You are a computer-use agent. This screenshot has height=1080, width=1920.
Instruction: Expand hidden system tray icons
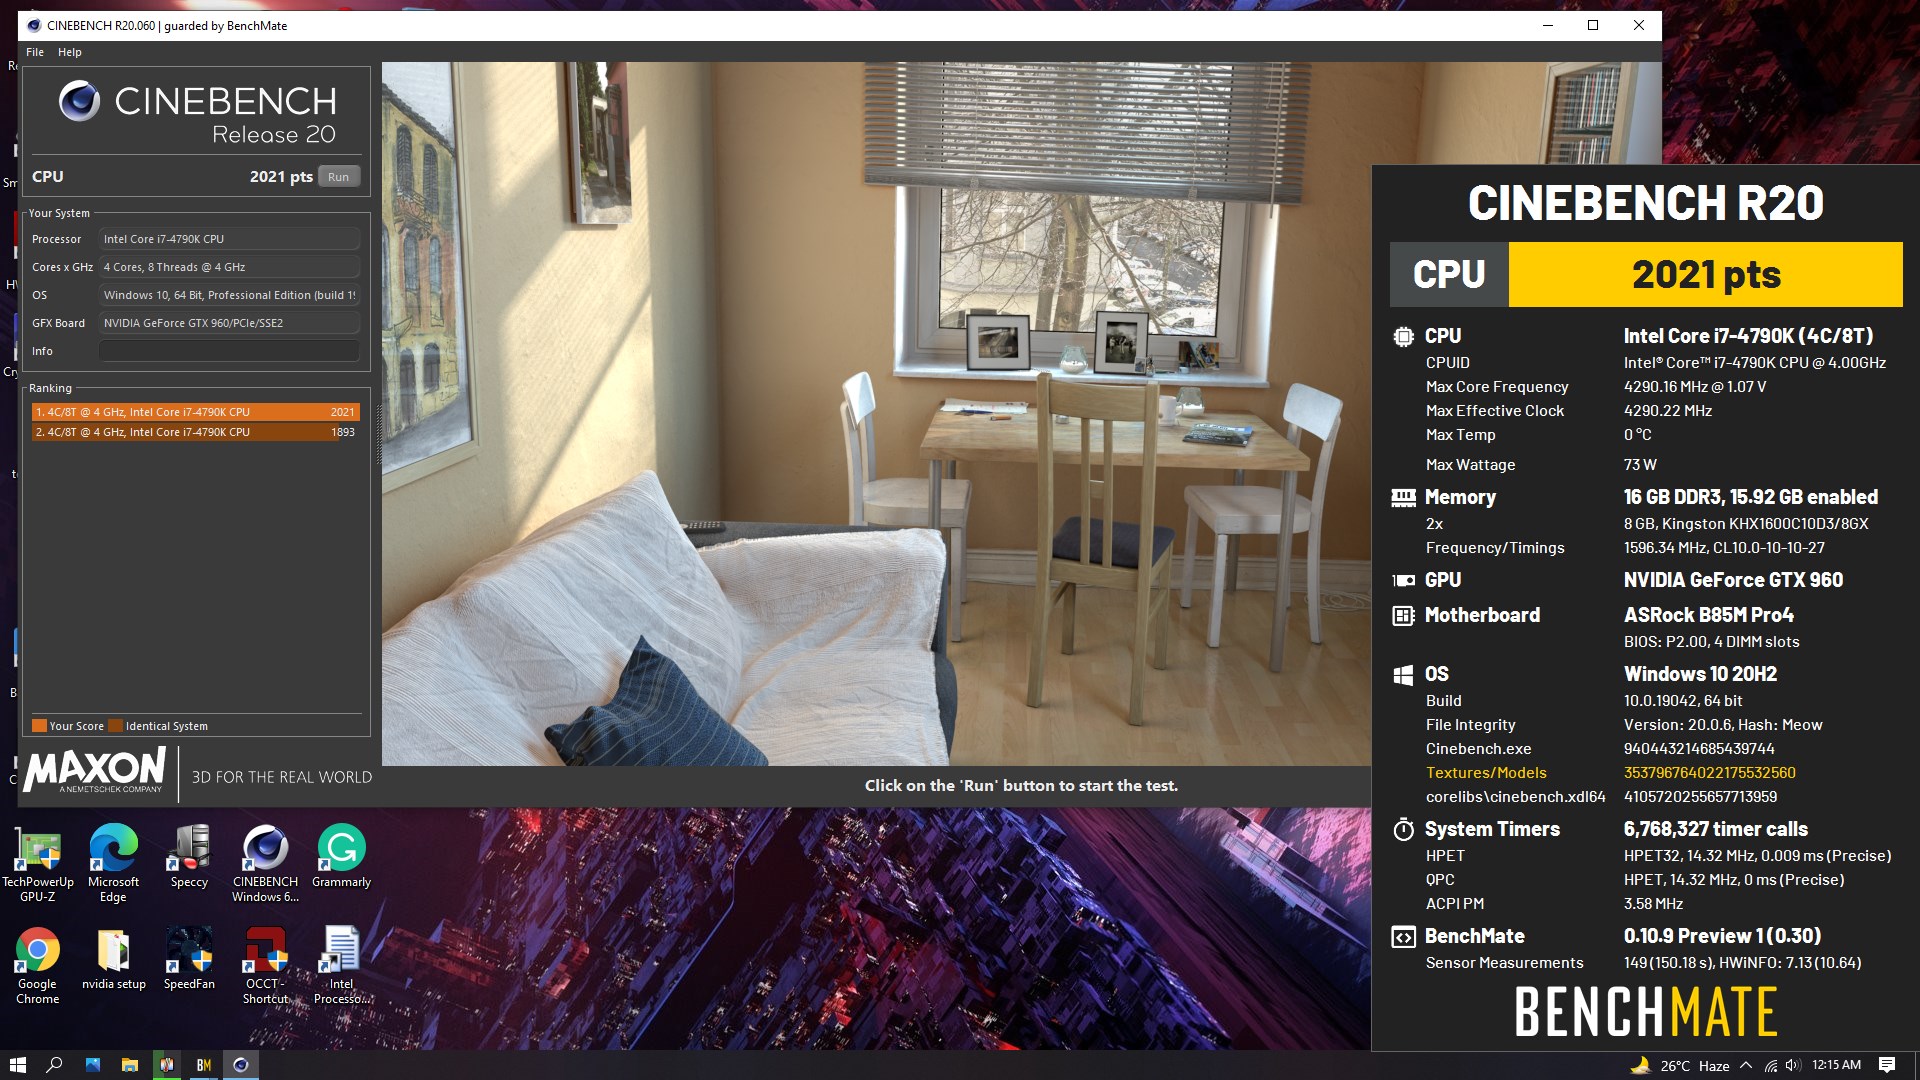[x=1746, y=1065]
